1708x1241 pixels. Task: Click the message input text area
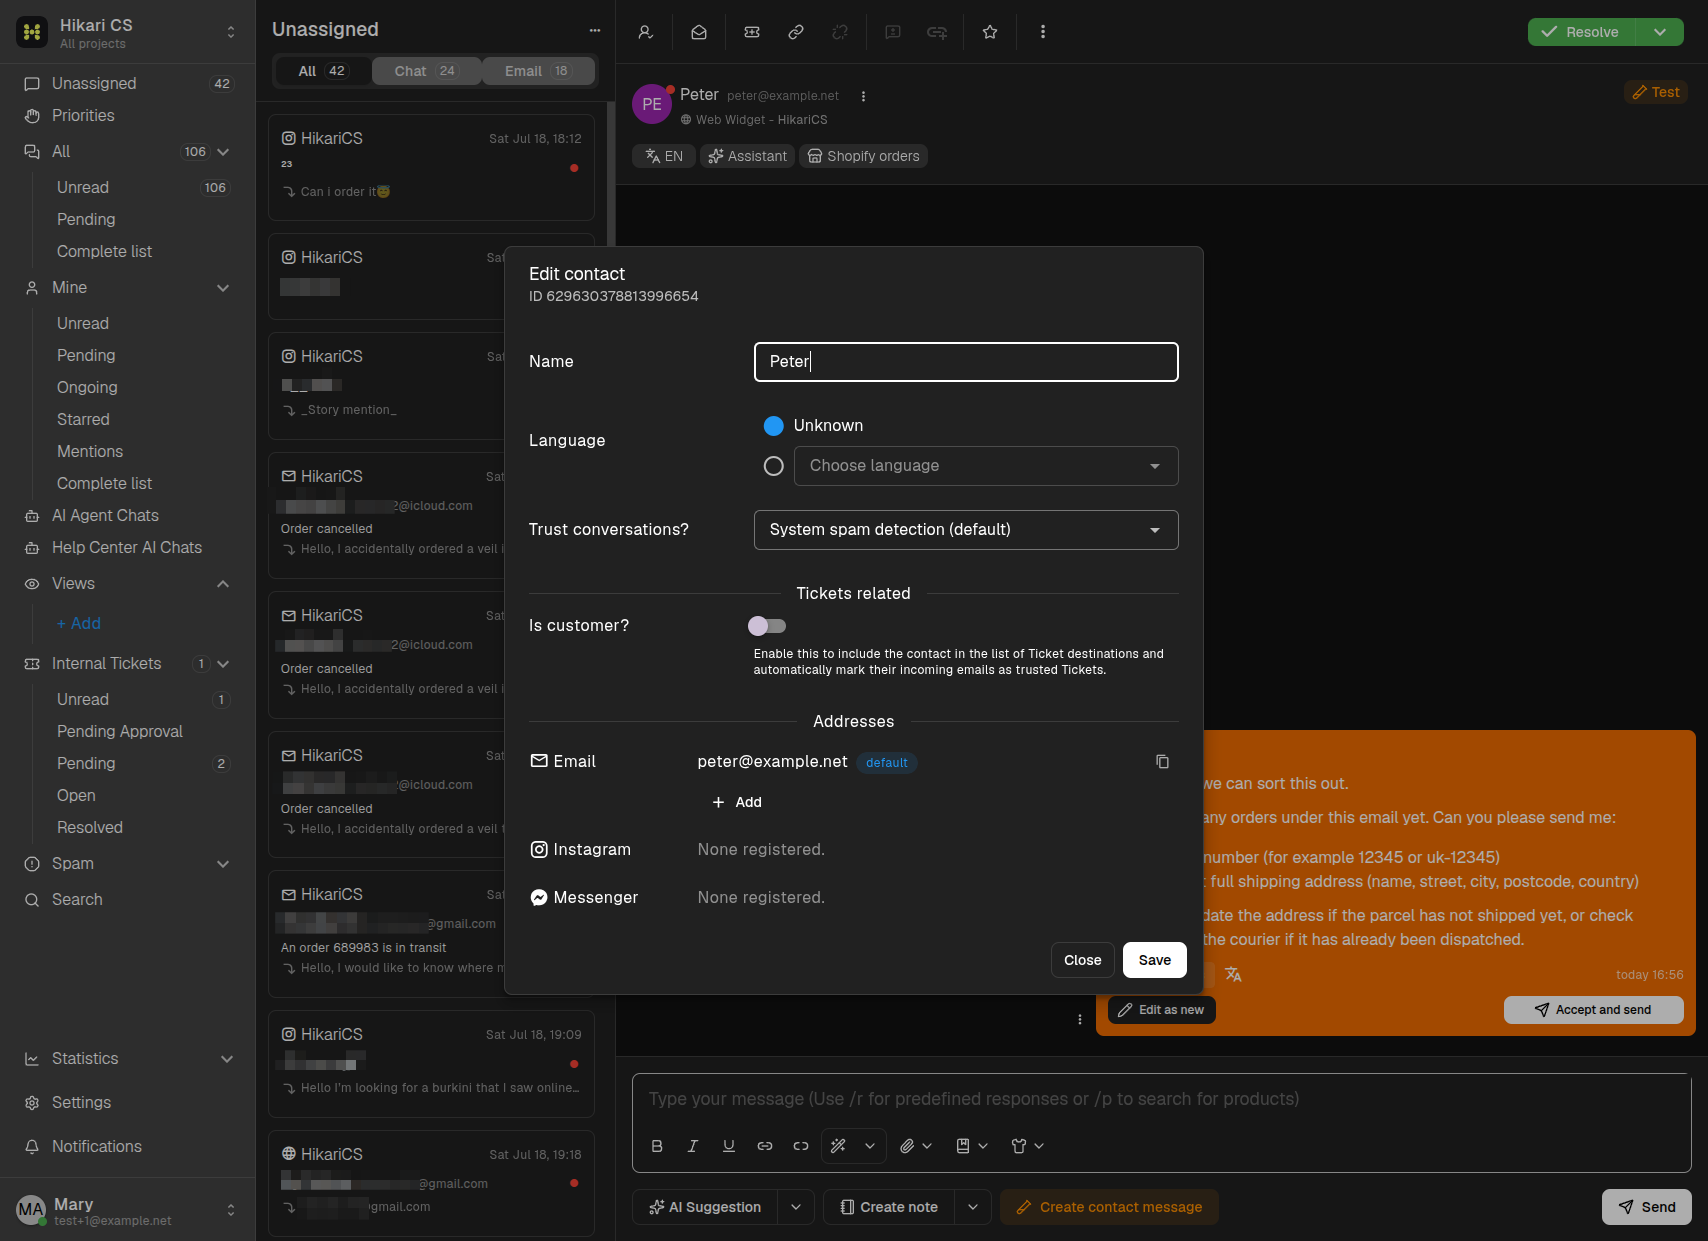(1160, 1099)
